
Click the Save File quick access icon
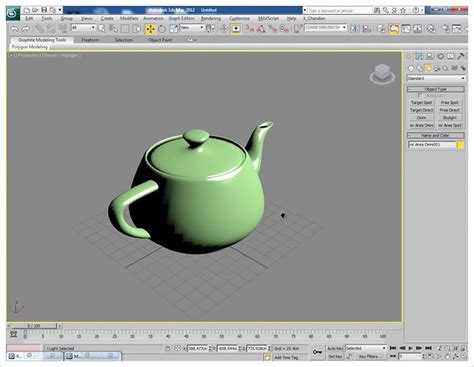point(44,10)
